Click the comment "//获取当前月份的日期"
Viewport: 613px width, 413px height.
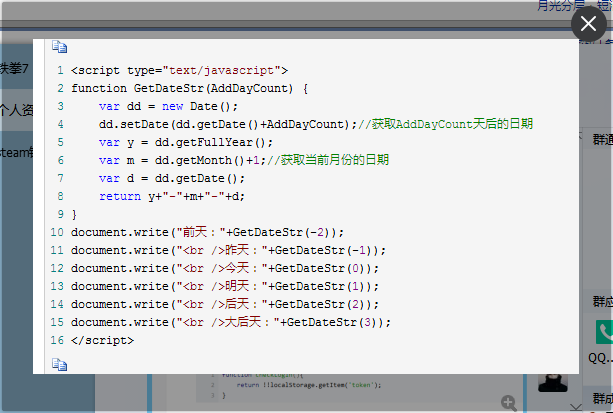[x=328, y=160]
